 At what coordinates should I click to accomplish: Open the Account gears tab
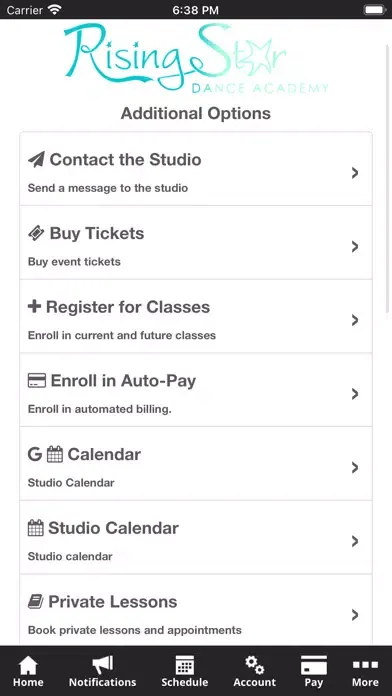(x=255, y=671)
